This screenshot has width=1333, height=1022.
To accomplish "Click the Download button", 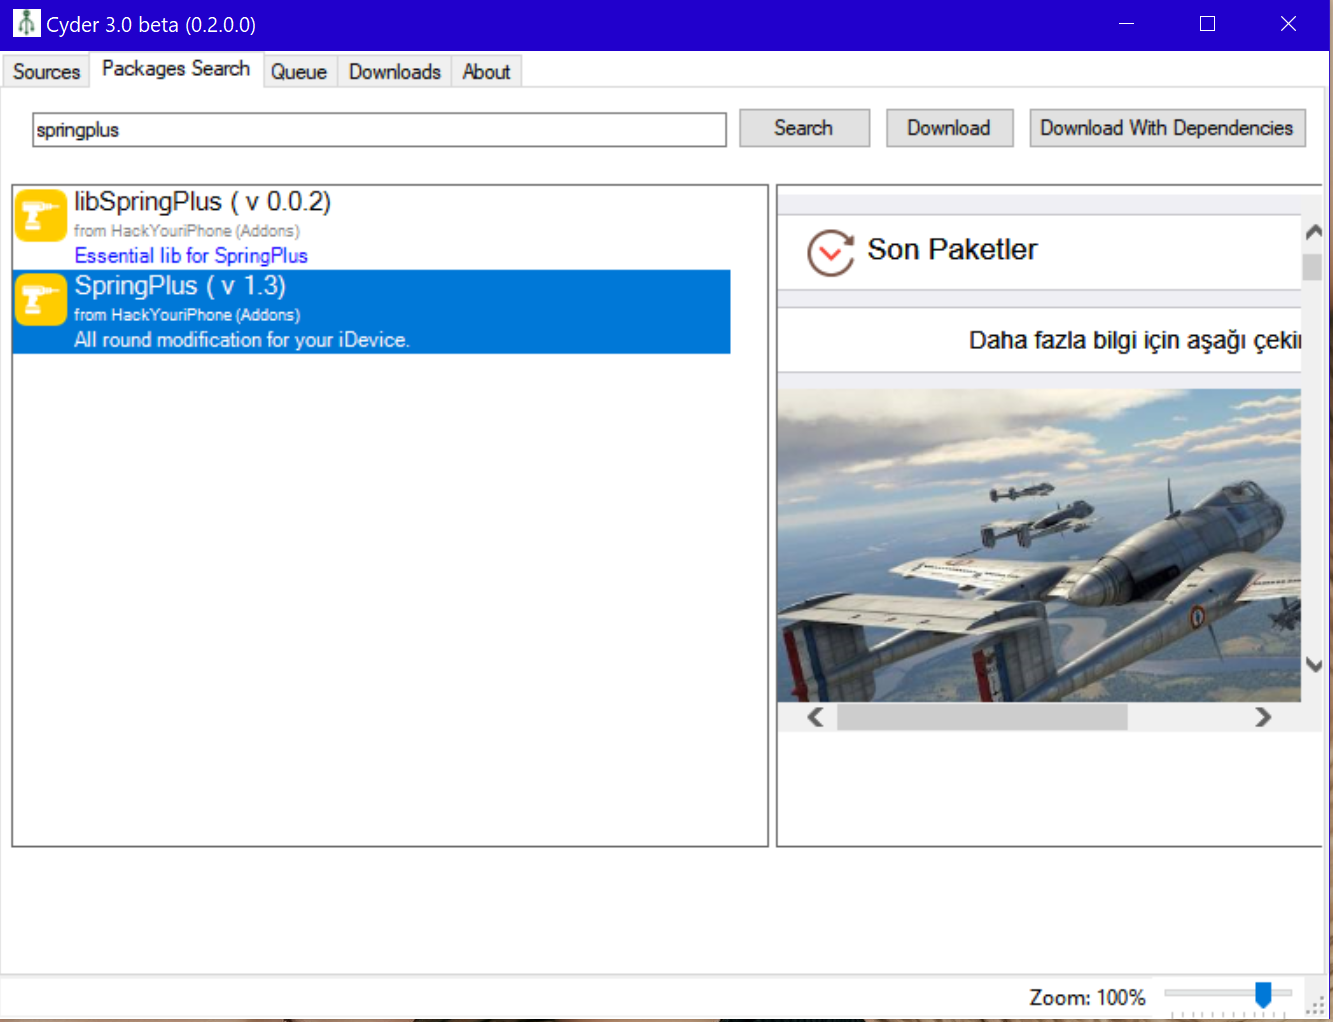I will 949,128.
